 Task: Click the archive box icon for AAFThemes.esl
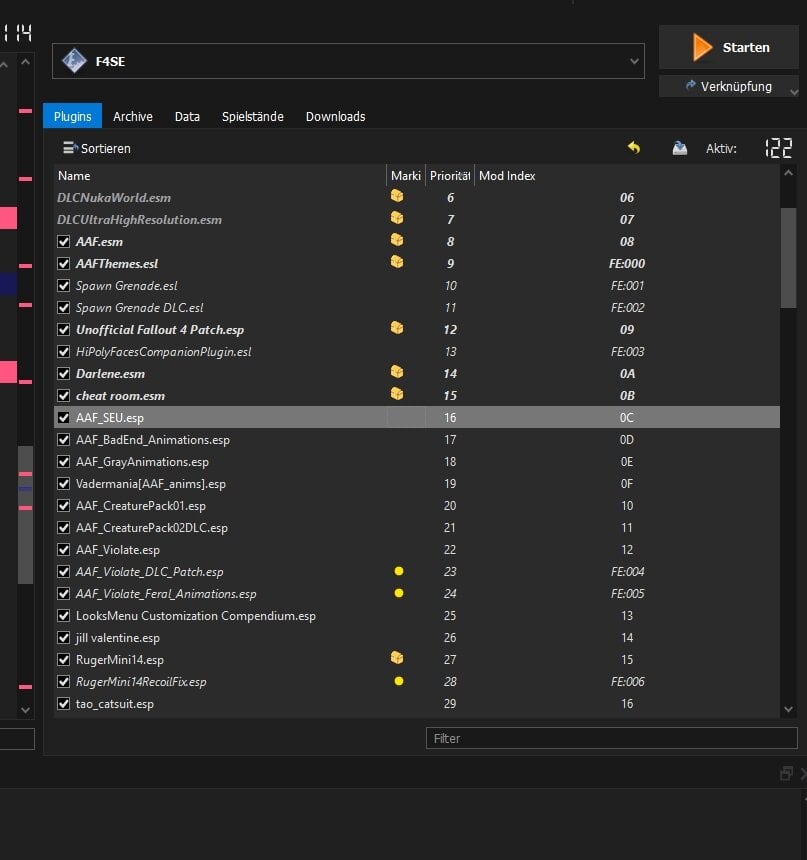(x=397, y=262)
